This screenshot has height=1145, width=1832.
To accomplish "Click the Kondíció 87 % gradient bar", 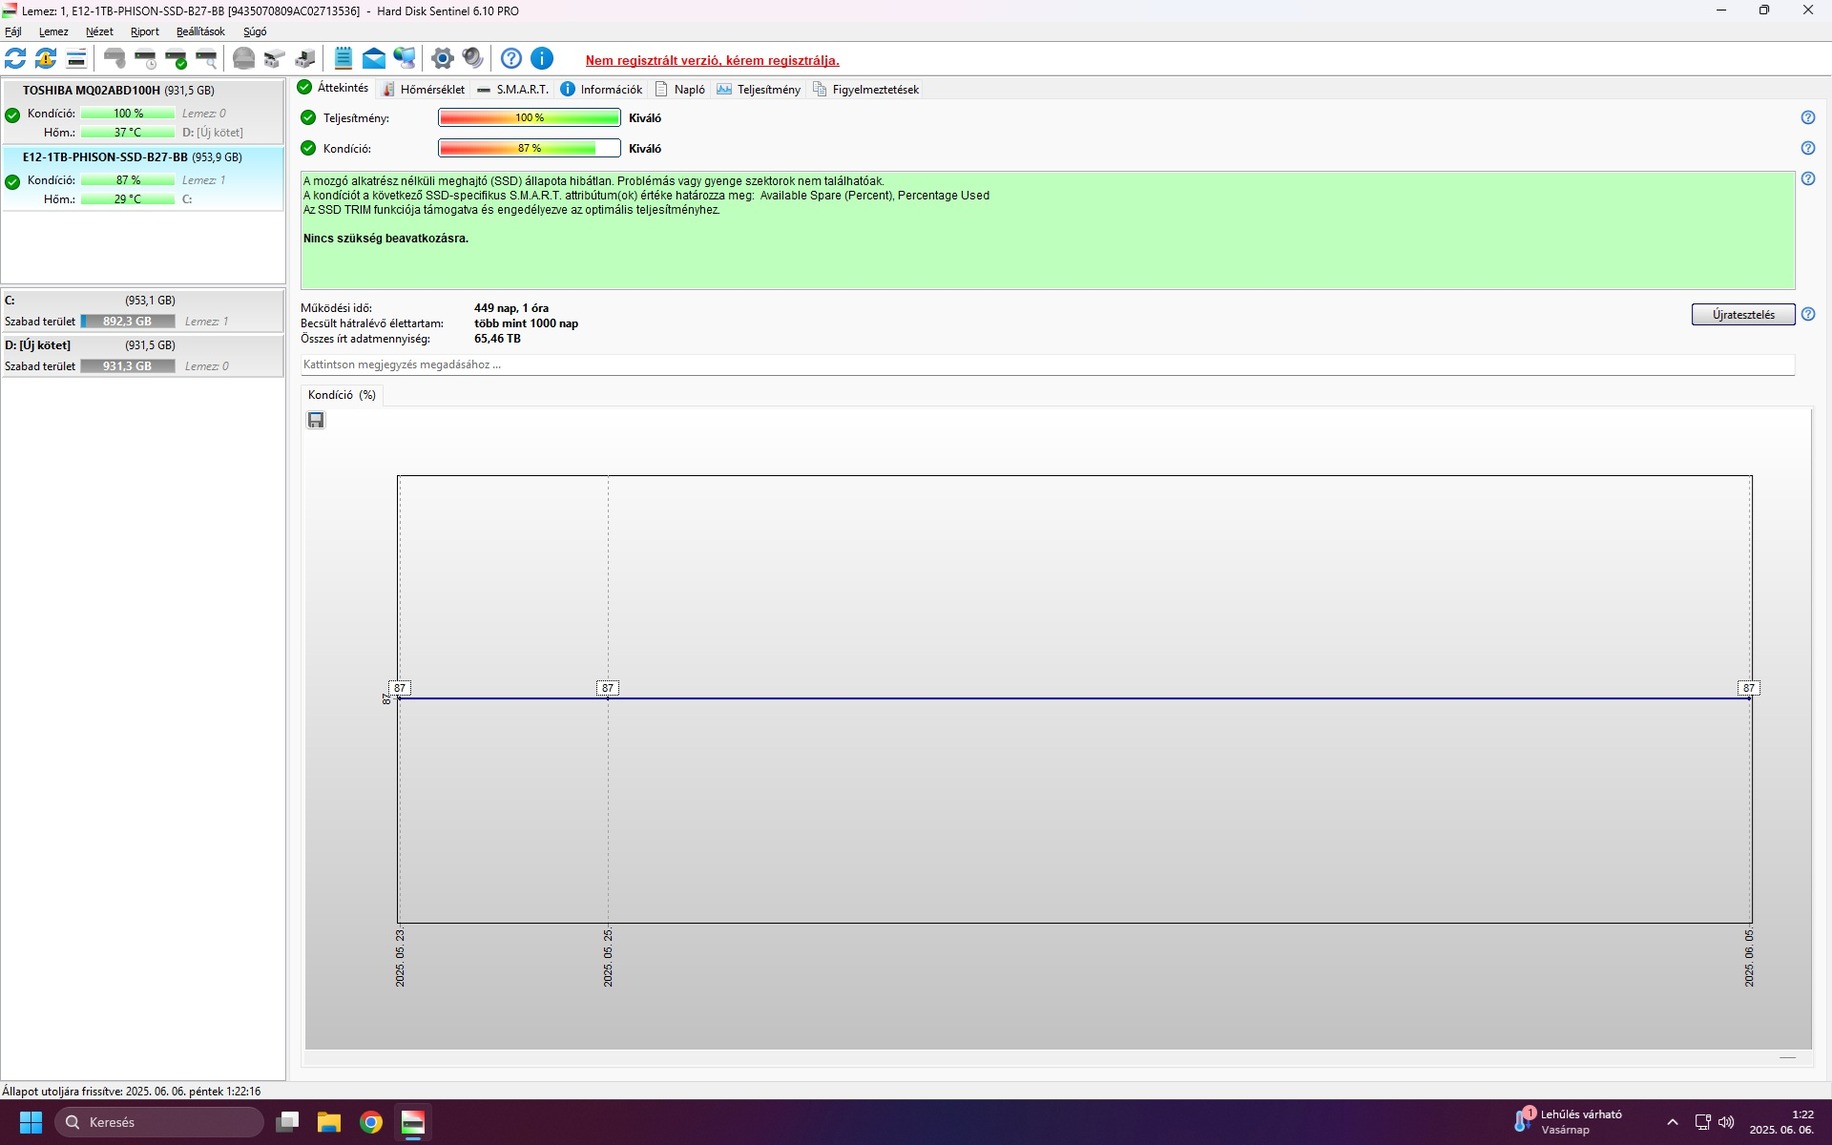I will pyautogui.click(x=529, y=148).
